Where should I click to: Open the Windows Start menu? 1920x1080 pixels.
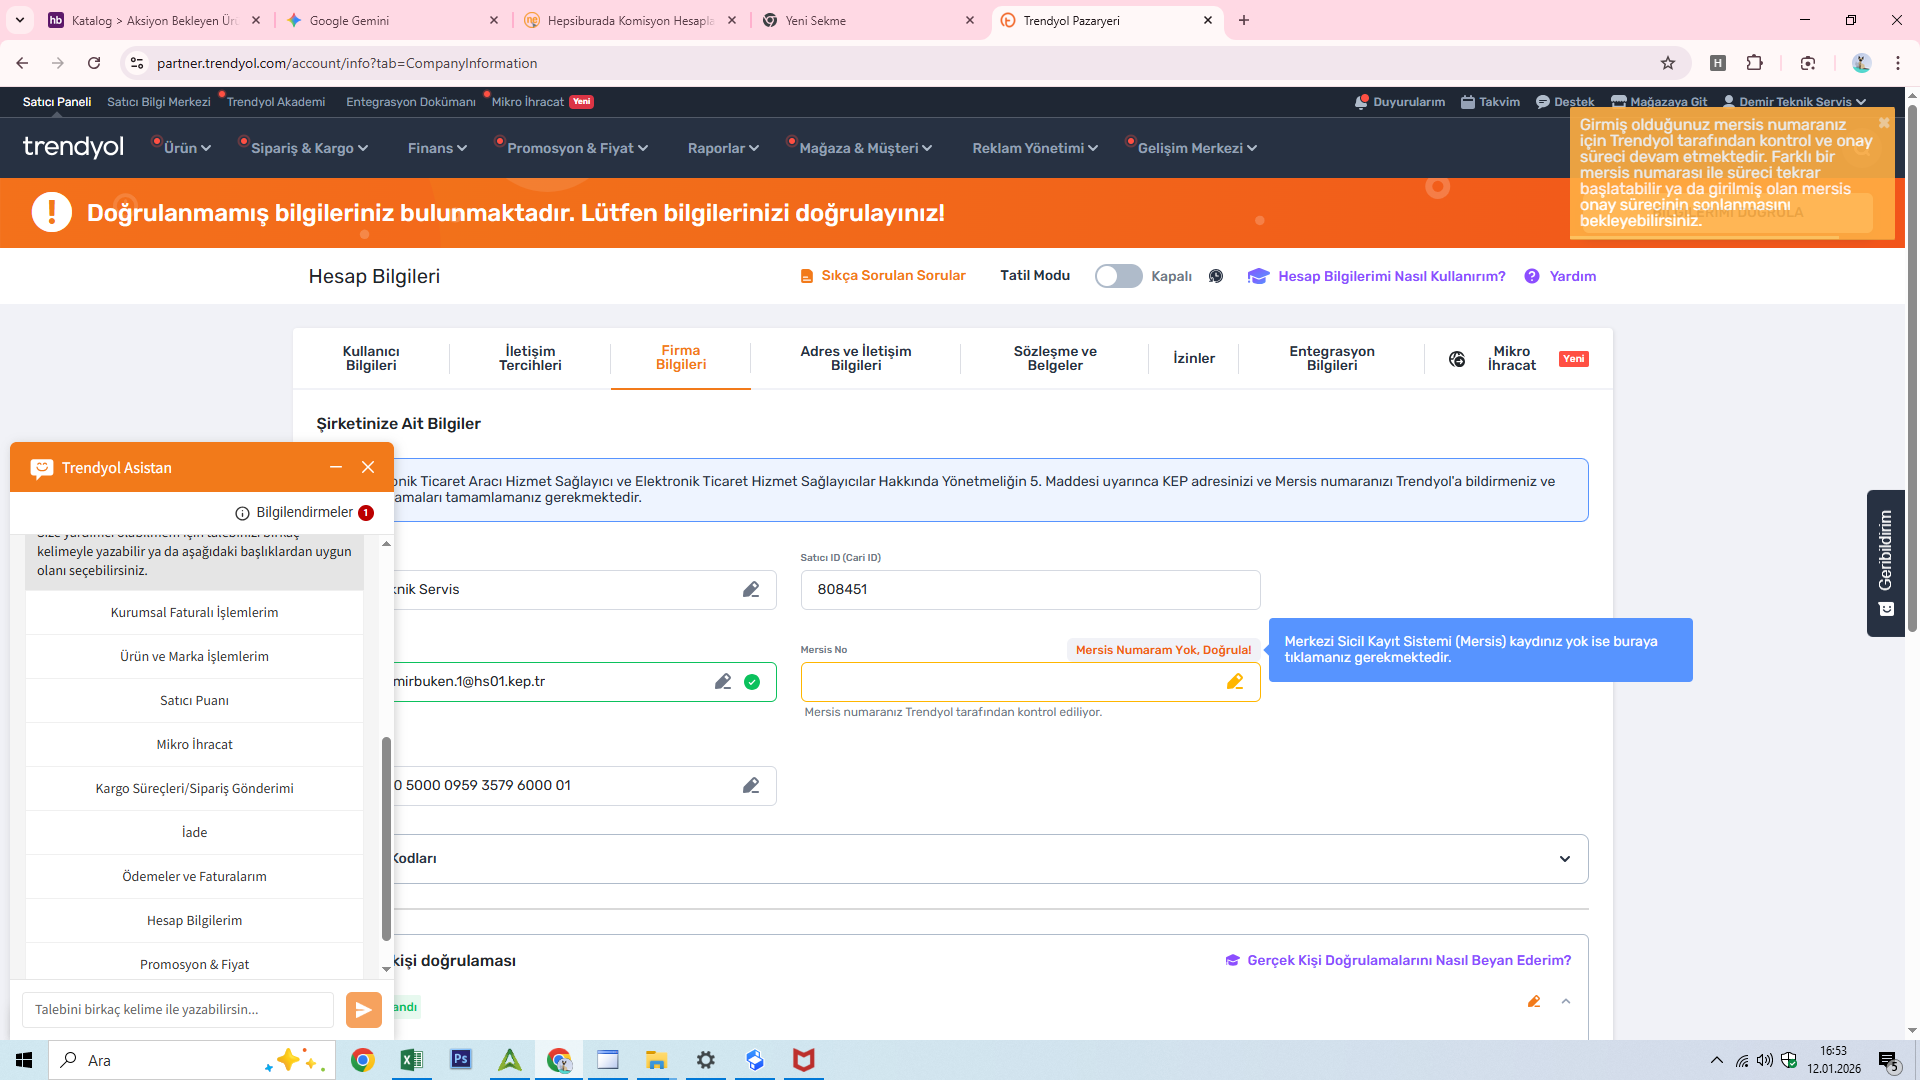[24, 1060]
